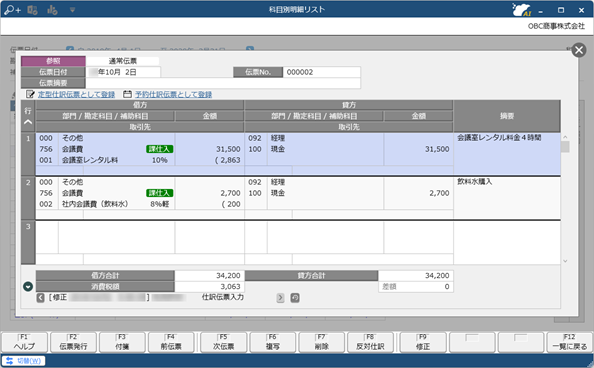Image resolution: width=594 pixels, height=368 pixels.
Task: Click the bar chart icon in title bar
Action: click(52, 10)
